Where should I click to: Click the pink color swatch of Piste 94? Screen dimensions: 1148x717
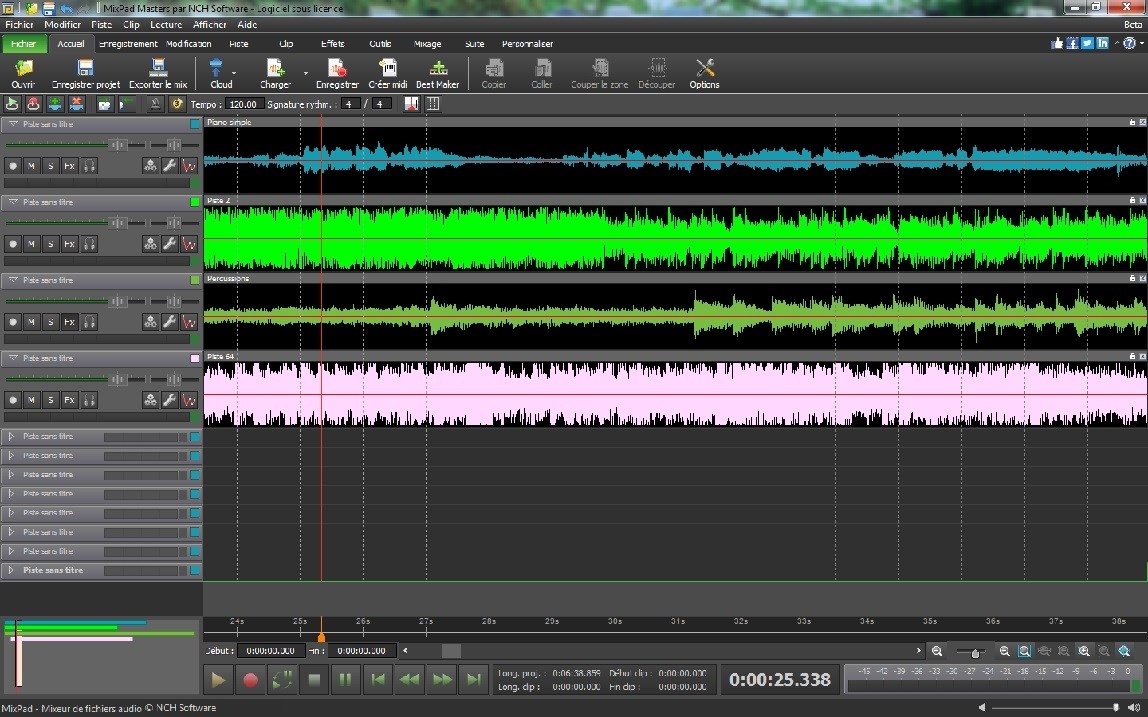point(195,358)
